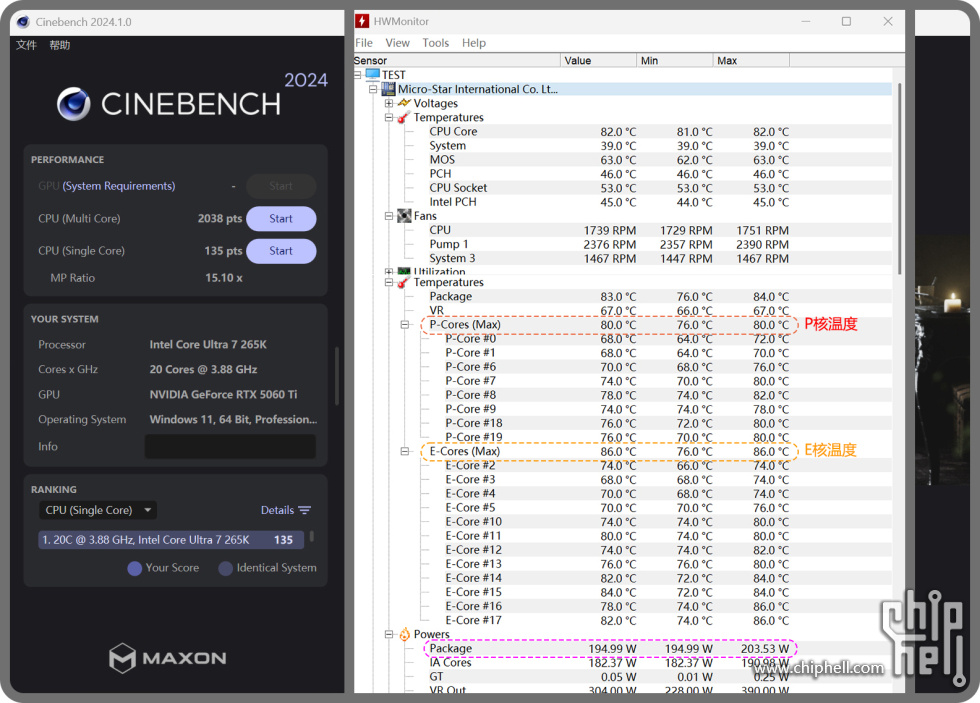Open the Help menu in HWMonitor

pos(474,42)
